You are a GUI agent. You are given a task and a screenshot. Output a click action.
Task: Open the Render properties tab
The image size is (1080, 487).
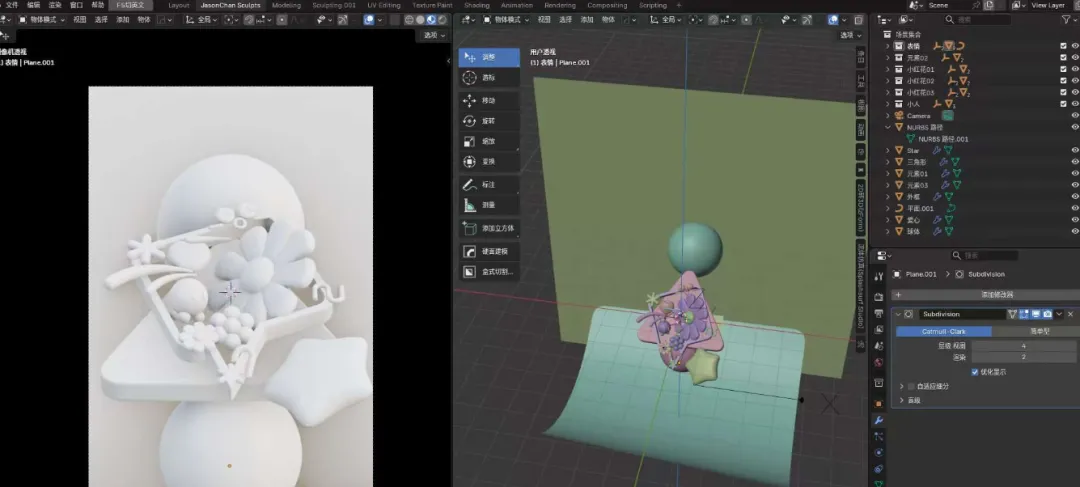click(878, 297)
